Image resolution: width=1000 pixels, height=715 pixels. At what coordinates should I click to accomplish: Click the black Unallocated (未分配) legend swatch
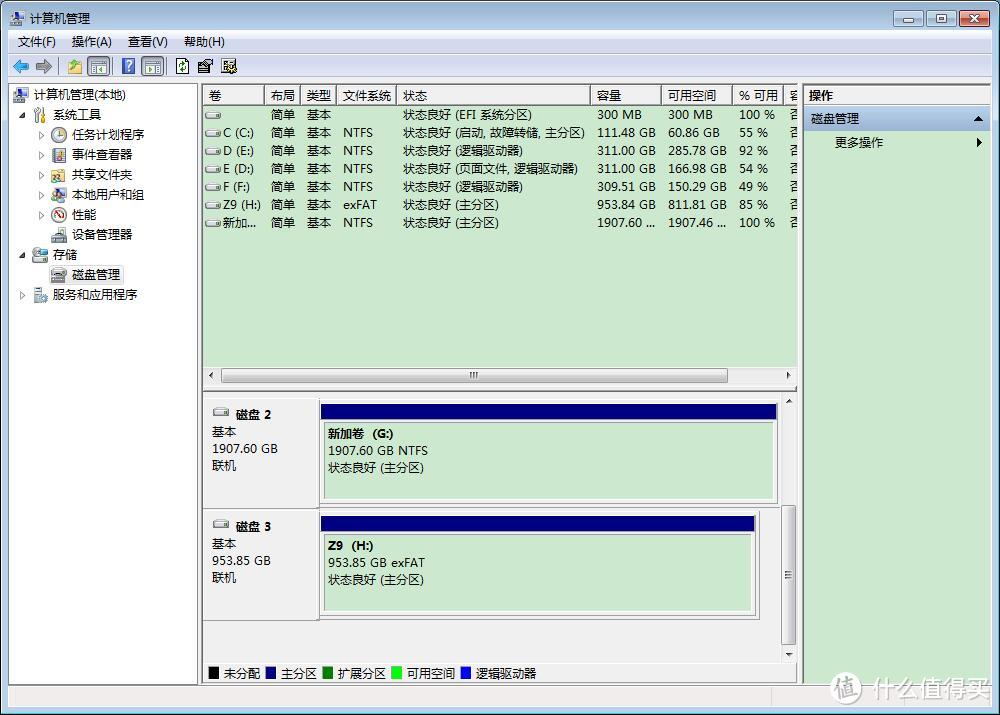tap(214, 673)
